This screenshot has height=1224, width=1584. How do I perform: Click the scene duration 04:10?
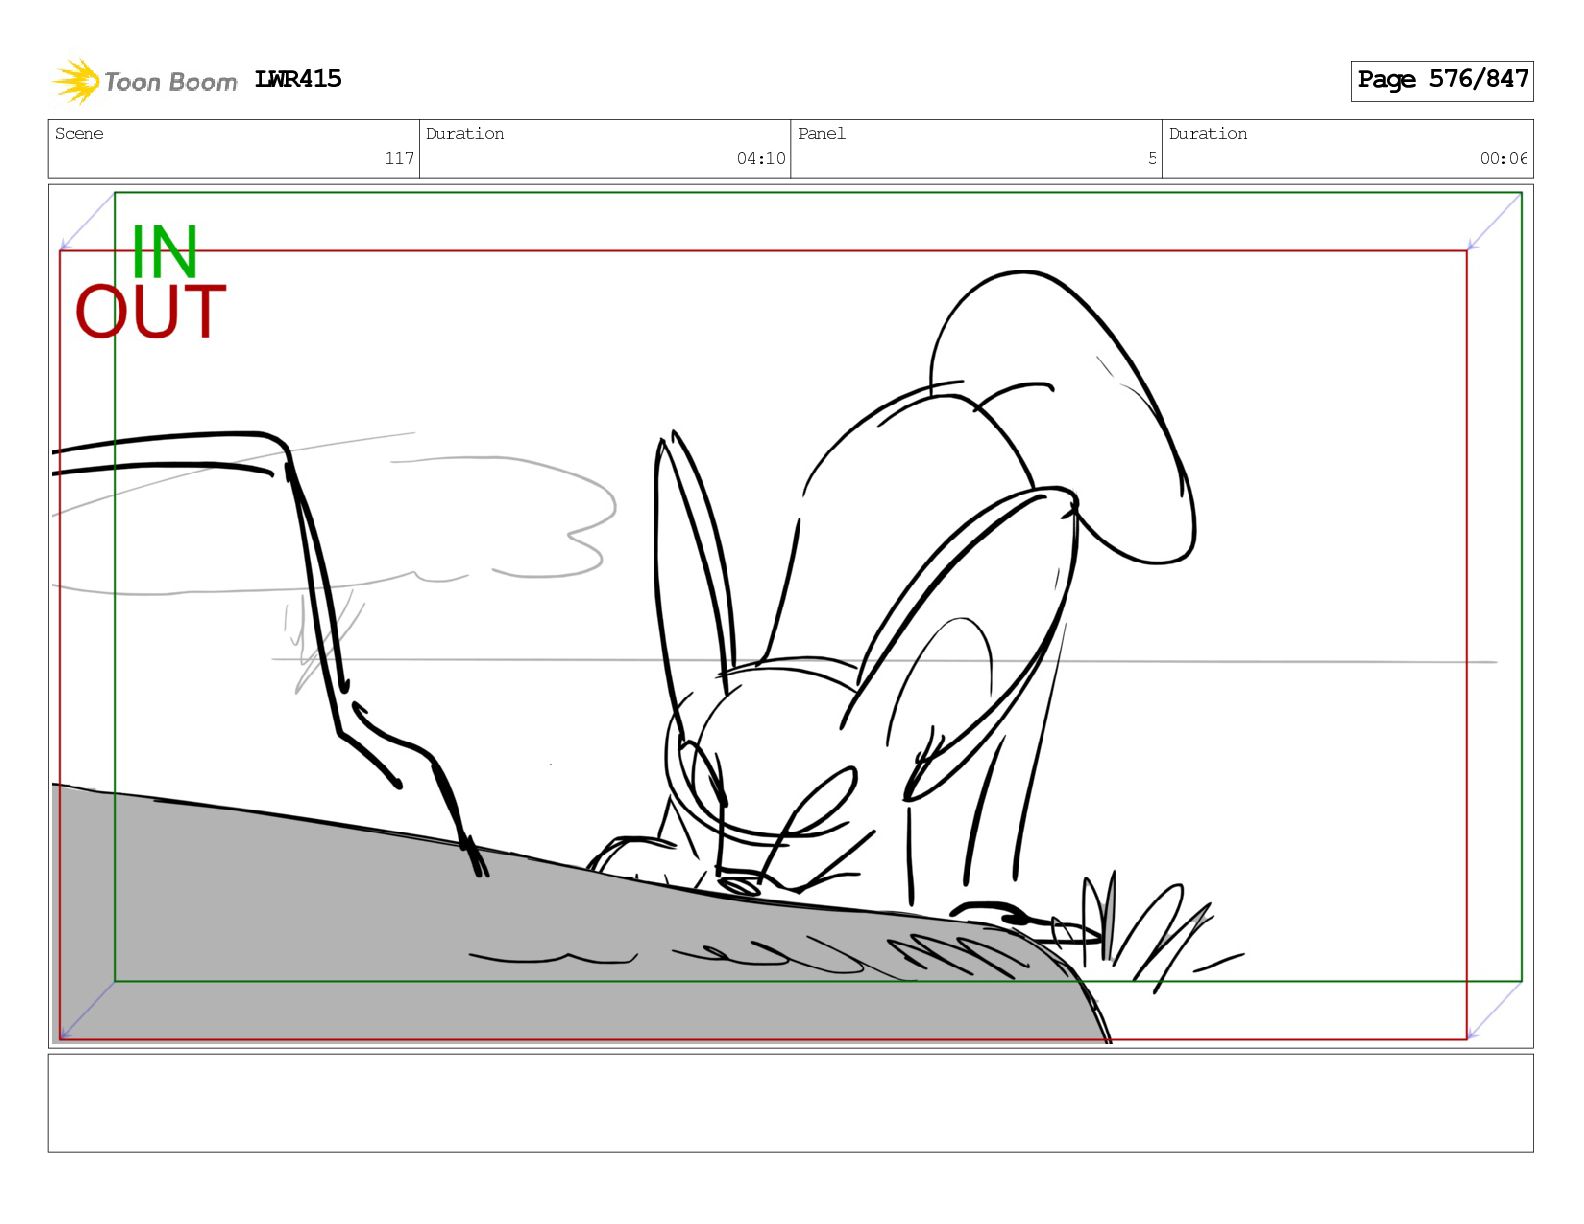point(761,158)
